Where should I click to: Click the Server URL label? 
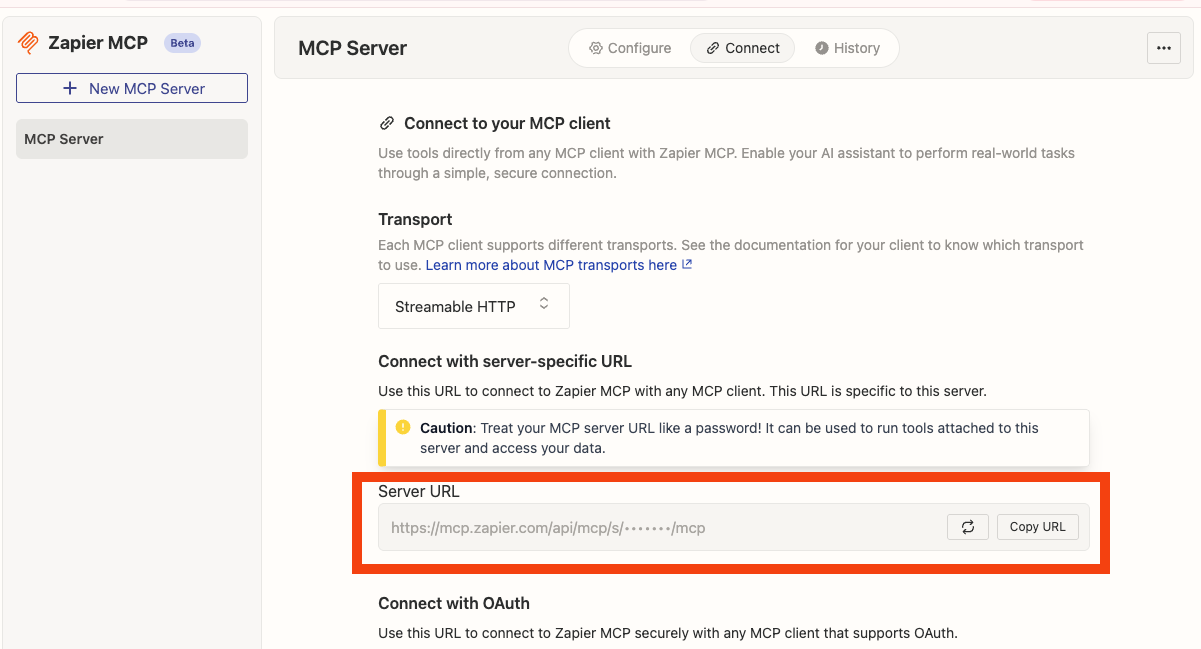click(419, 491)
